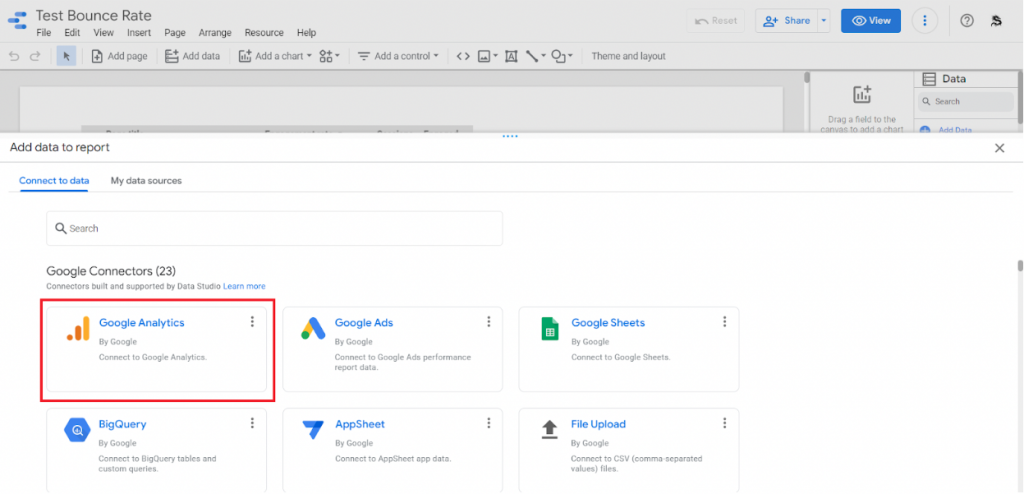The width and height of the screenshot is (1024, 494).
Task: Click the File Upload arrow icon
Action: pyautogui.click(x=550, y=430)
